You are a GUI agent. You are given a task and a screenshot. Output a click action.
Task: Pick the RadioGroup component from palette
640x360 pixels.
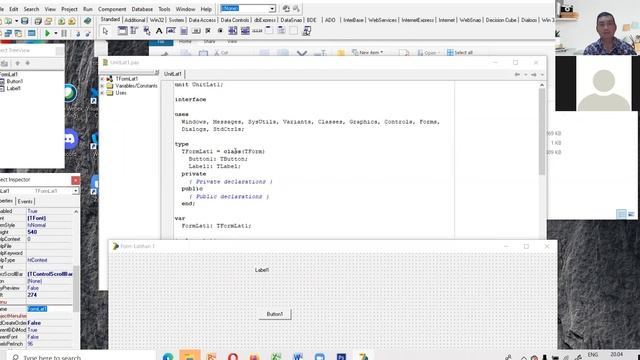coord(282,31)
